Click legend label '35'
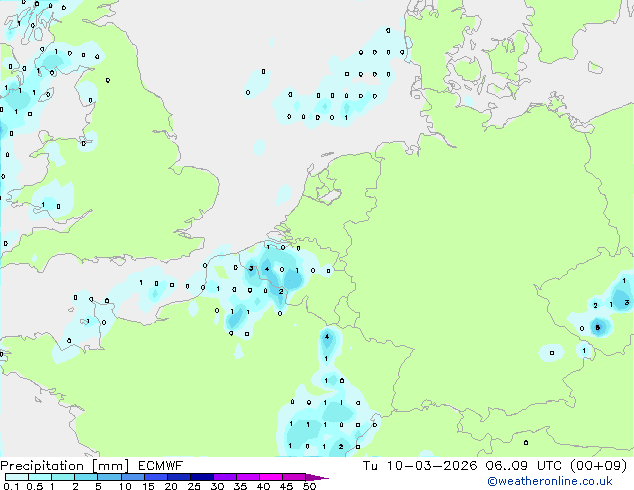The width and height of the screenshot is (634, 490). click(x=240, y=486)
